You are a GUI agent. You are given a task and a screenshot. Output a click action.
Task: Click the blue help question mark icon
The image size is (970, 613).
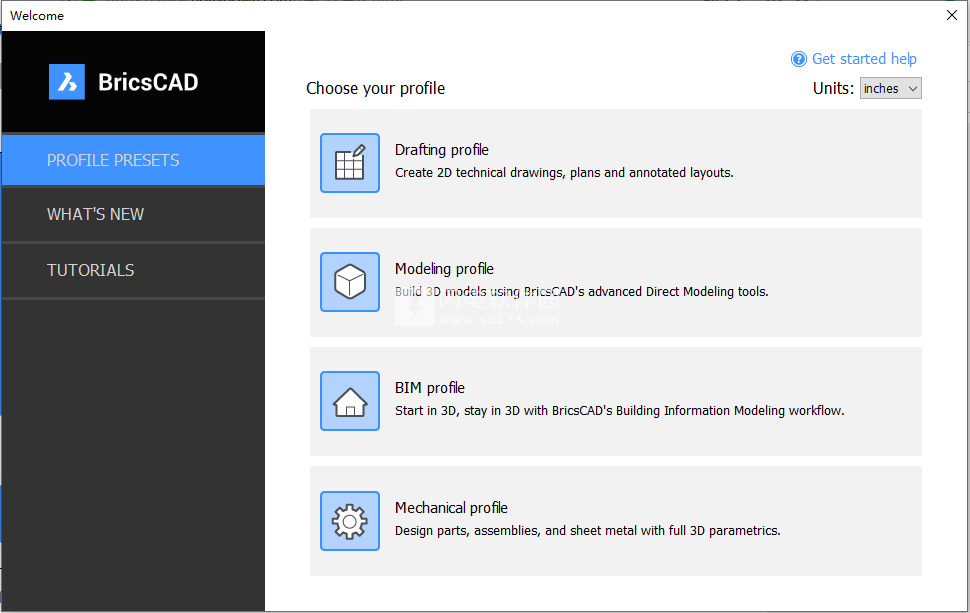[x=799, y=59]
